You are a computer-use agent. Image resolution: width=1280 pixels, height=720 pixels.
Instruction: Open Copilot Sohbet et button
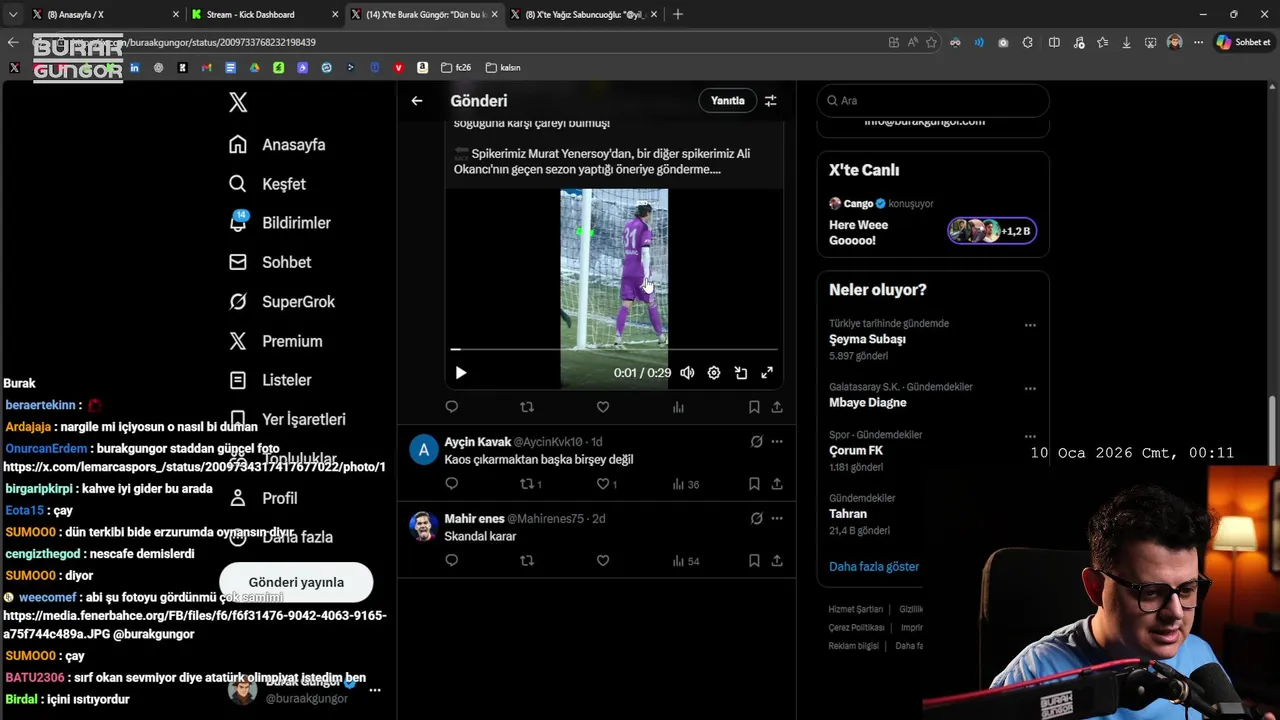pyautogui.click(x=1243, y=42)
